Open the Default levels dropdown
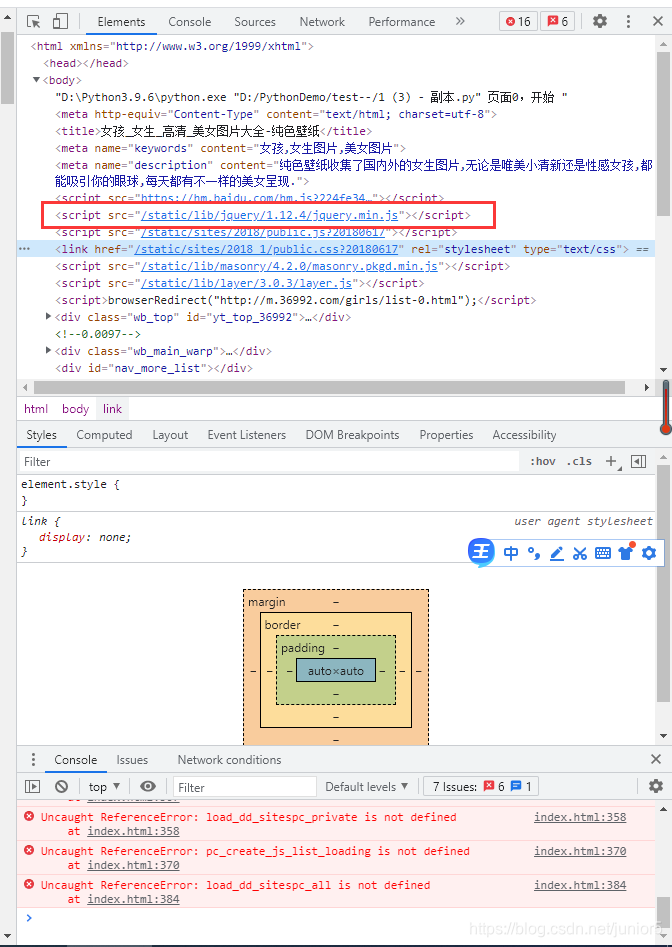672x947 pixels. point(366,786)
